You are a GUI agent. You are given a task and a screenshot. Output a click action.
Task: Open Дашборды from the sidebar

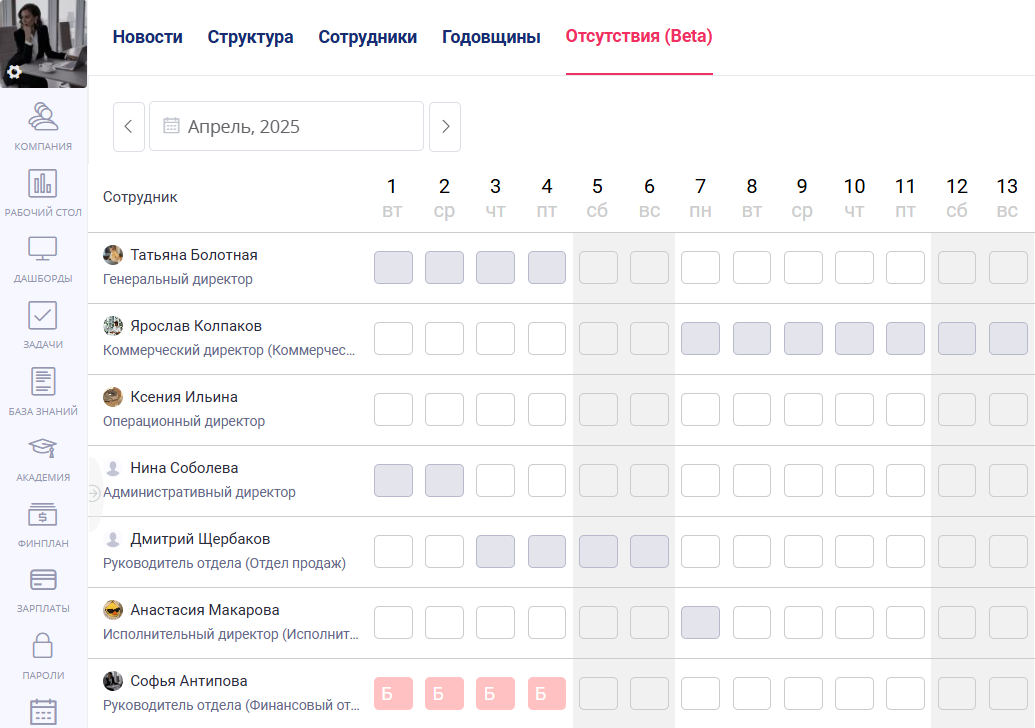point(43,258)
